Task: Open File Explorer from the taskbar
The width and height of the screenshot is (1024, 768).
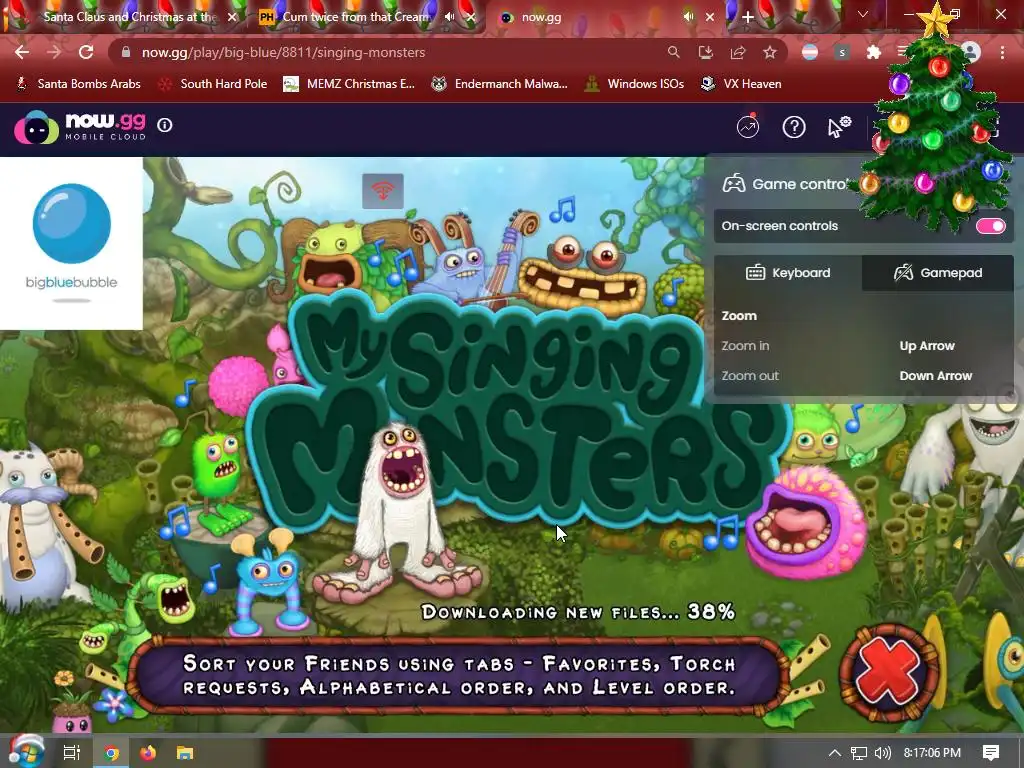Action: tap(185, 753)
